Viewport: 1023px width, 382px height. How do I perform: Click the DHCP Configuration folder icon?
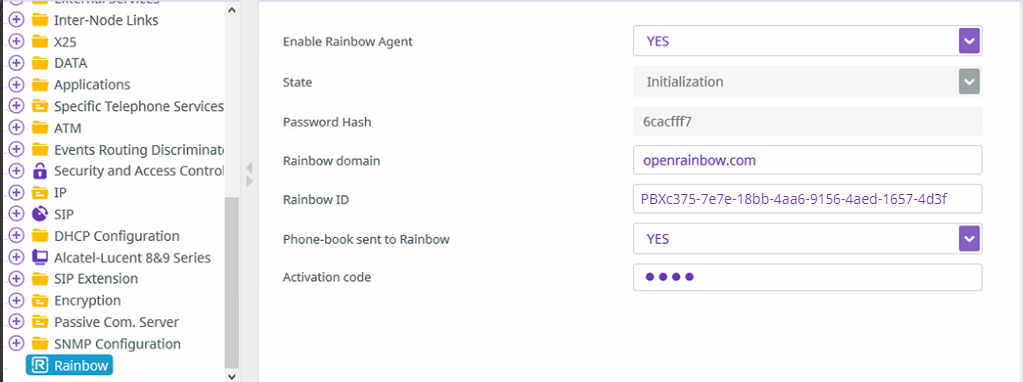pyautogui.click(x=40, y=235)
